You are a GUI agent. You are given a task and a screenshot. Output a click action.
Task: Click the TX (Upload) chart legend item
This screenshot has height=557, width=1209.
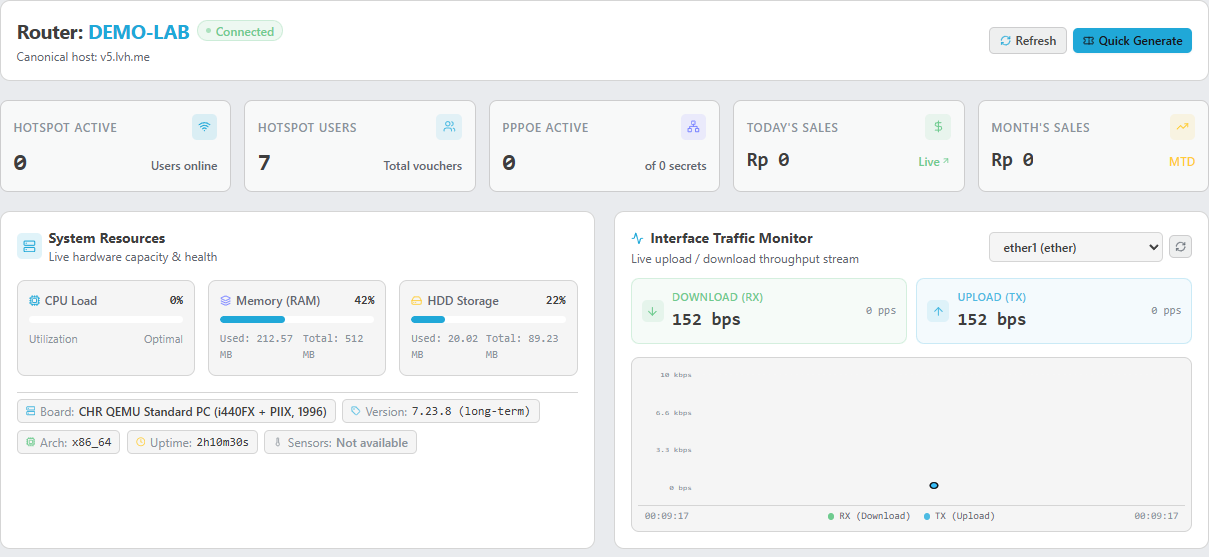click(x=959, y=516)
